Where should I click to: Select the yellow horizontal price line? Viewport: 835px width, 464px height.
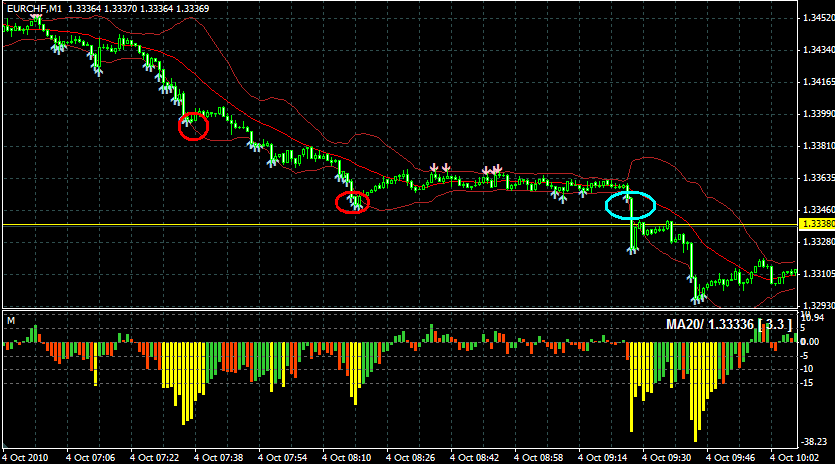300,225
